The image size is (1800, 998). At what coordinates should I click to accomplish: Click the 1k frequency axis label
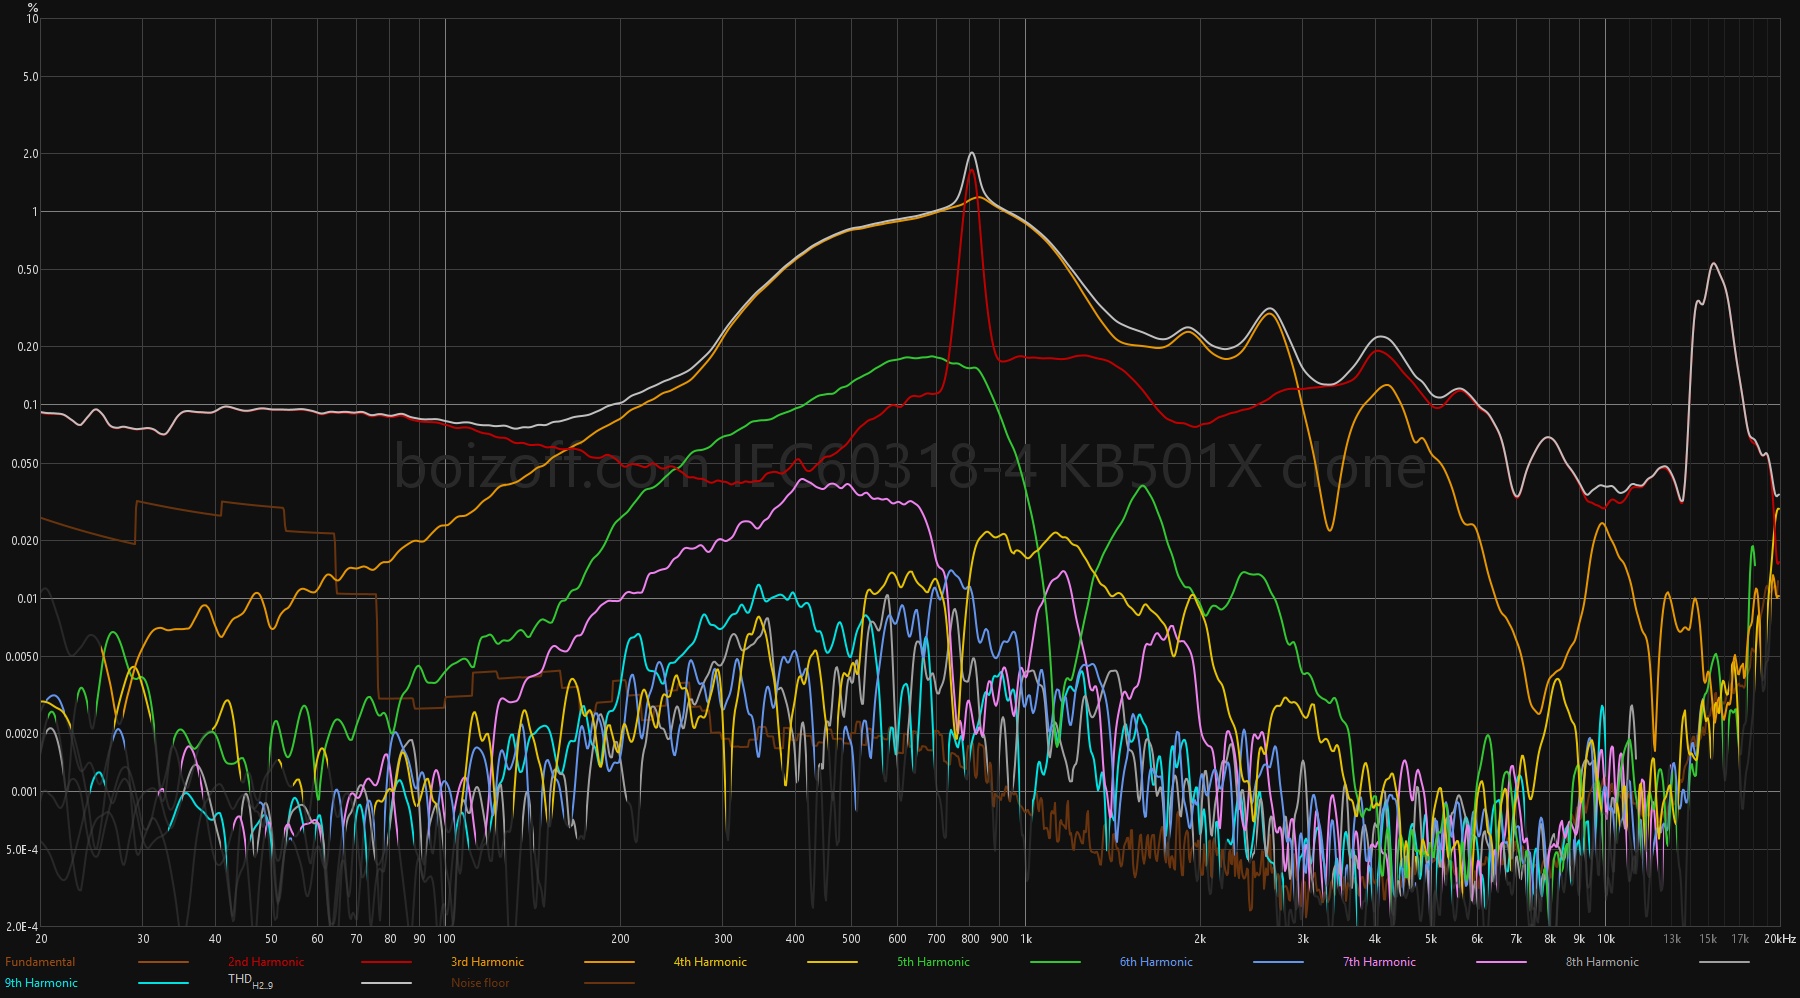[x=1026, y=939]
